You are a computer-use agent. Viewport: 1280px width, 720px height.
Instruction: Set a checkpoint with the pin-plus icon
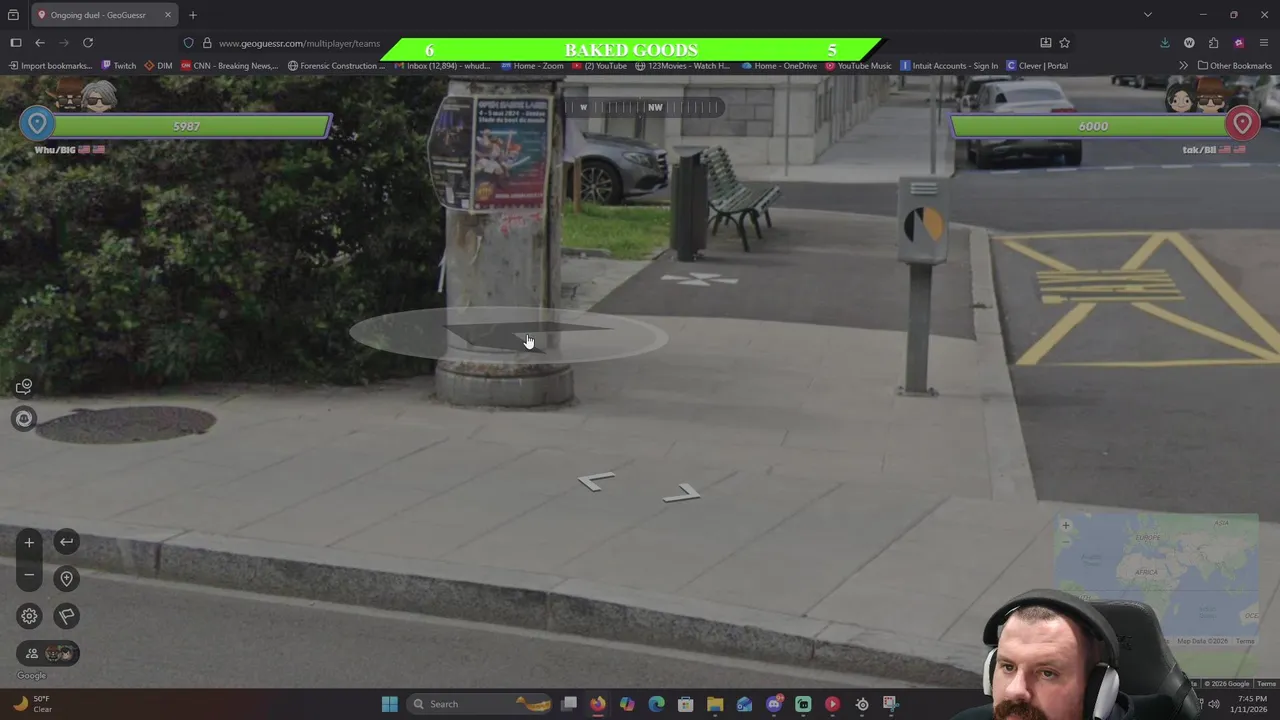click(66, 579)
